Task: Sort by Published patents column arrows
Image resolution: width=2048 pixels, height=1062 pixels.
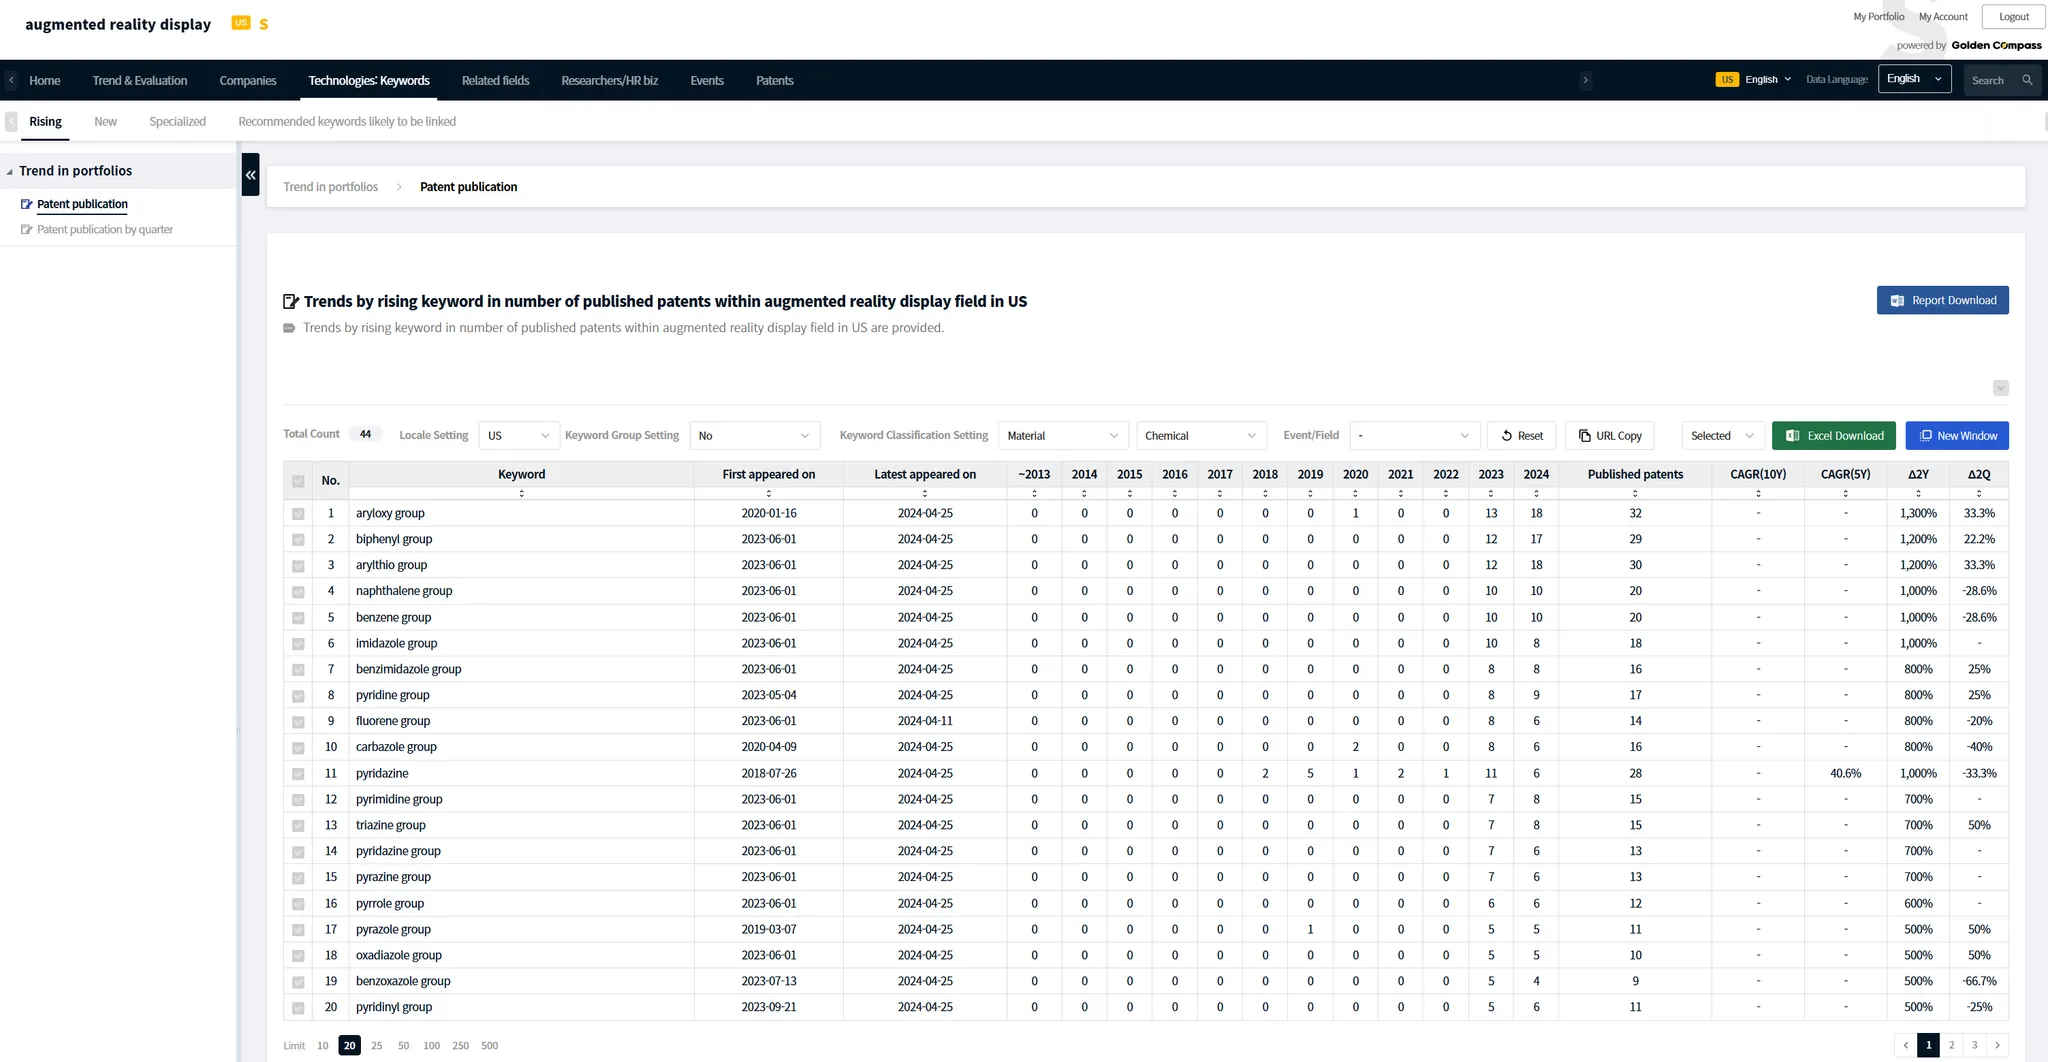Action: coord(1635,493)
